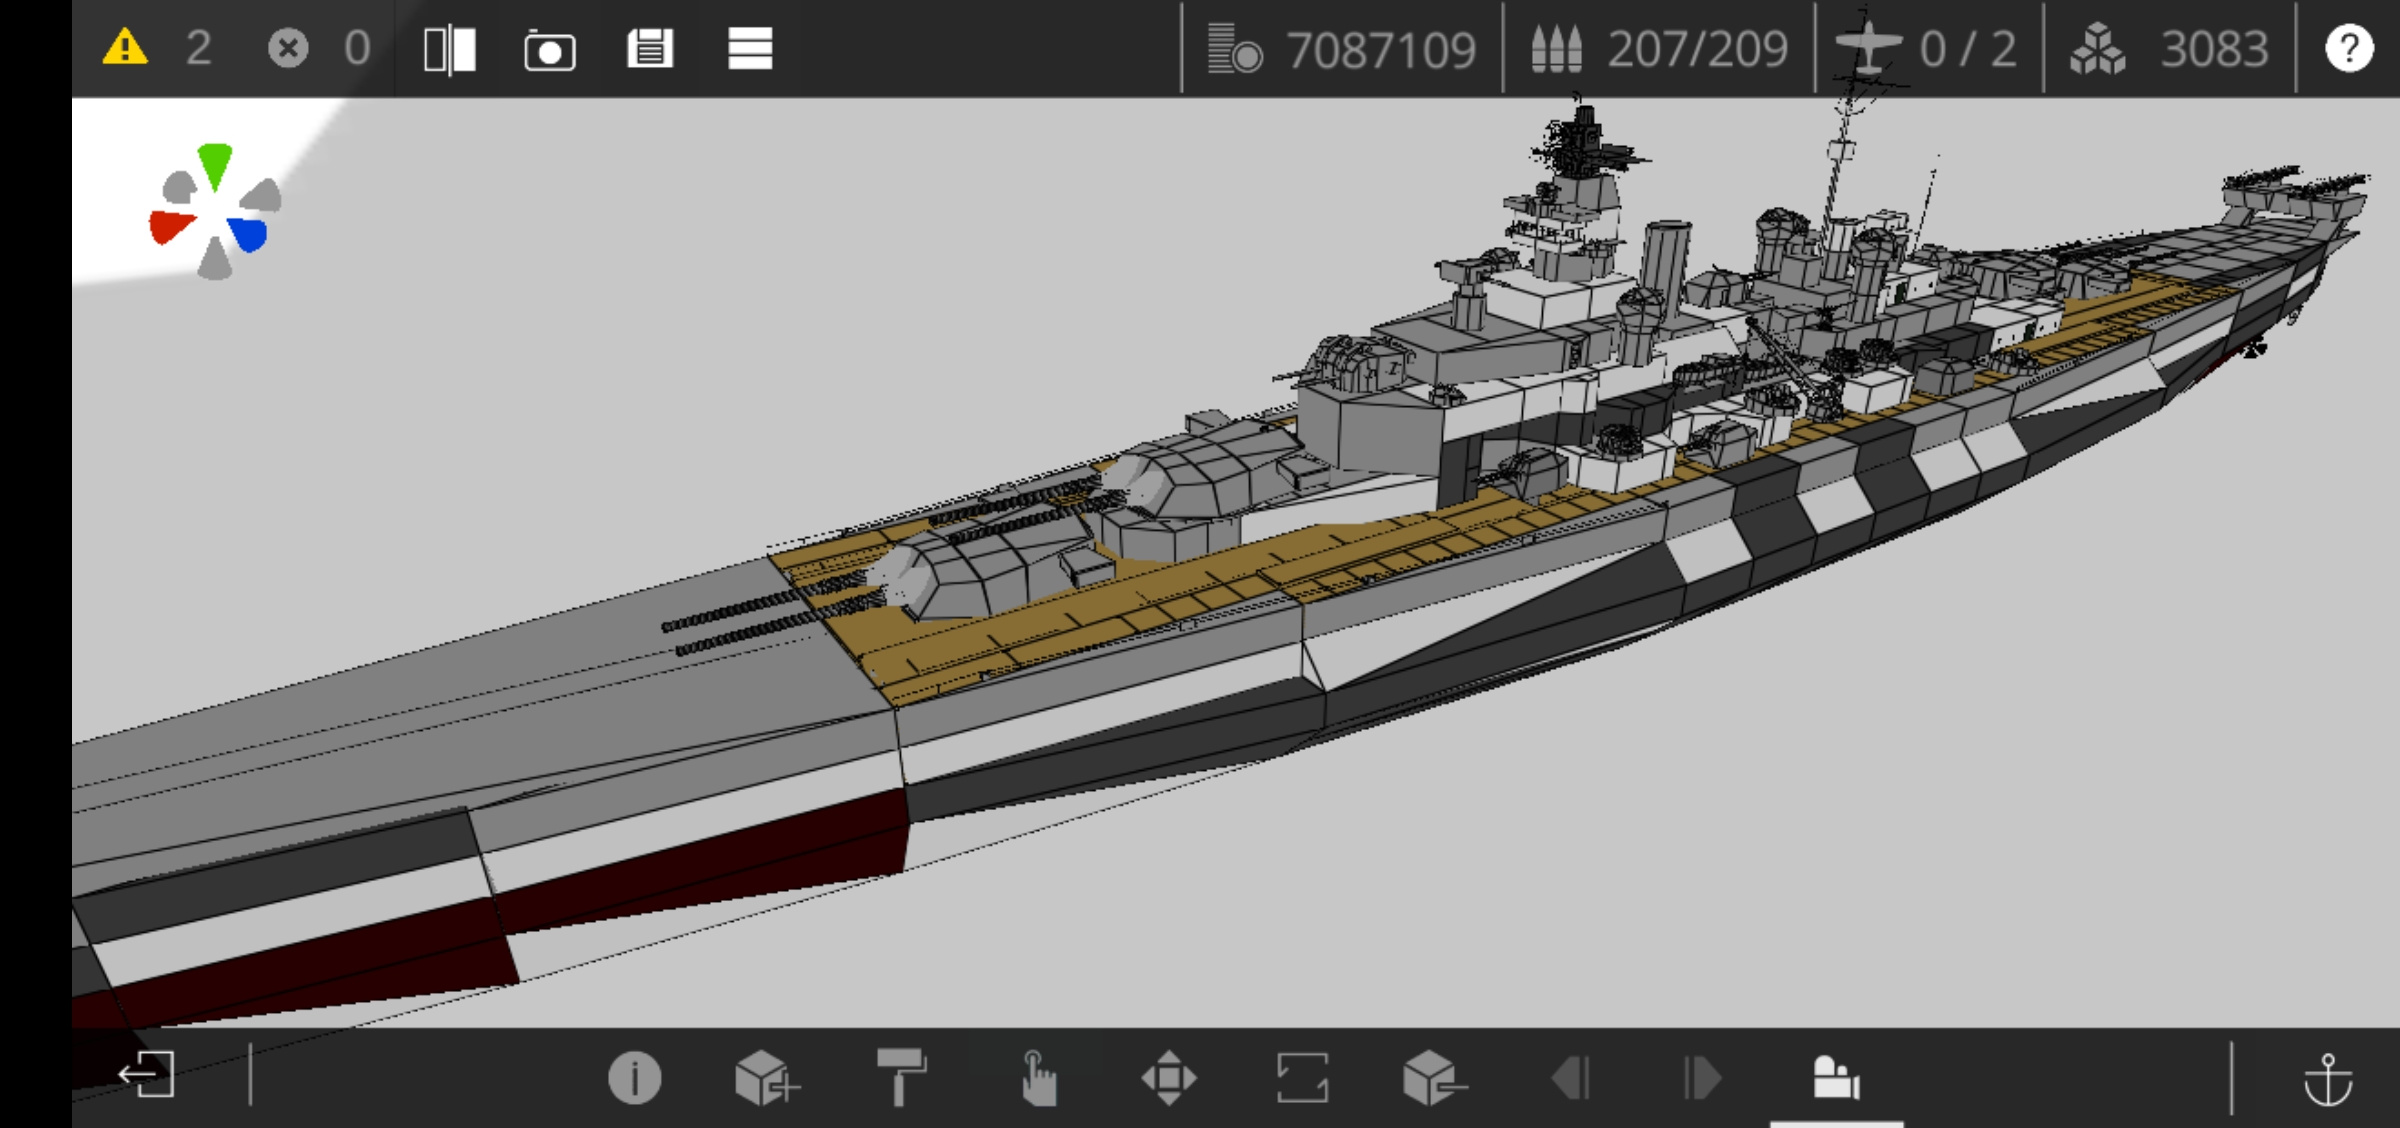The image size is (2400, 1128).
Task: Select the four-arrow move tool
Action: coord(1169,1078)
